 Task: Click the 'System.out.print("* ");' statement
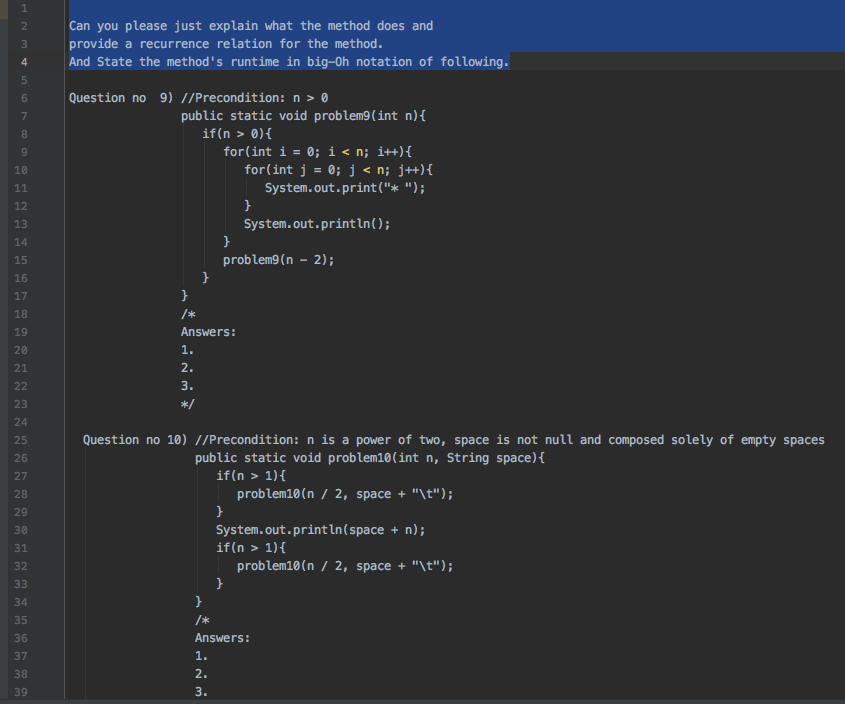pos(345,188)
